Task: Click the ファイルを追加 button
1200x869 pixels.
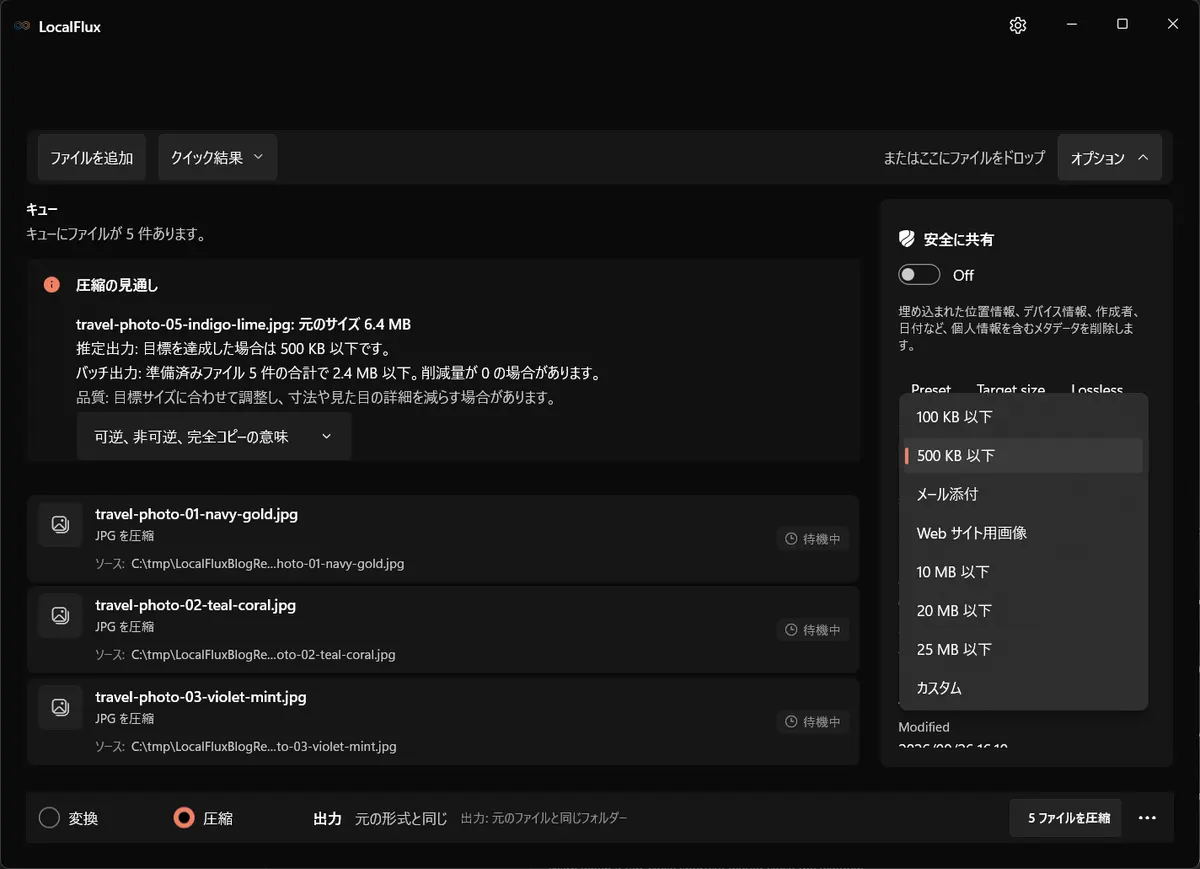Action: coord(92,157)
